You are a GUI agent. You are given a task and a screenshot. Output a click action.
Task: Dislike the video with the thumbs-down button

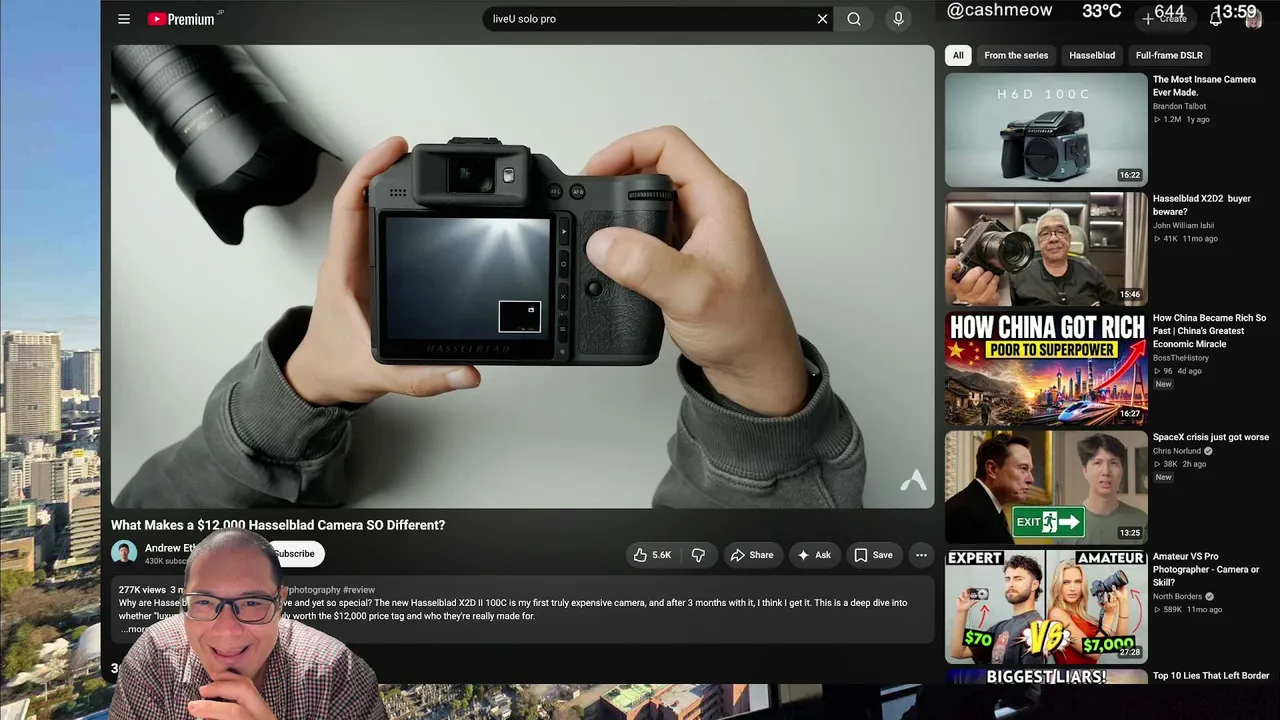[698, 555]
